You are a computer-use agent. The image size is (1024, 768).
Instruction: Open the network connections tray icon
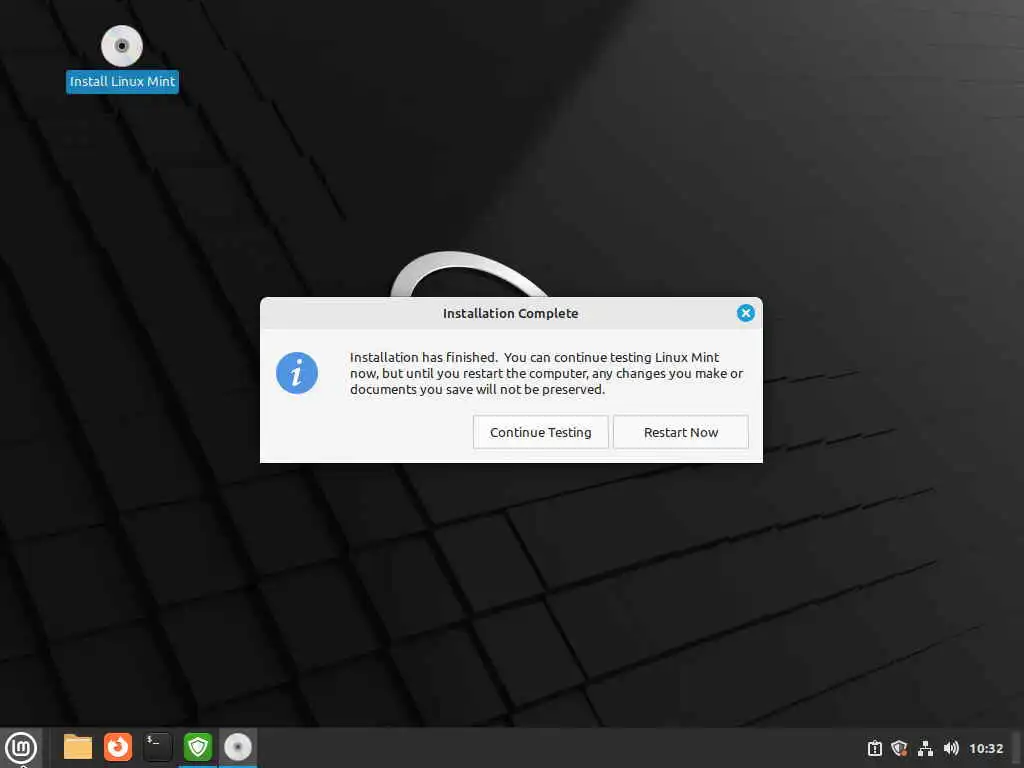coord(925,748)
